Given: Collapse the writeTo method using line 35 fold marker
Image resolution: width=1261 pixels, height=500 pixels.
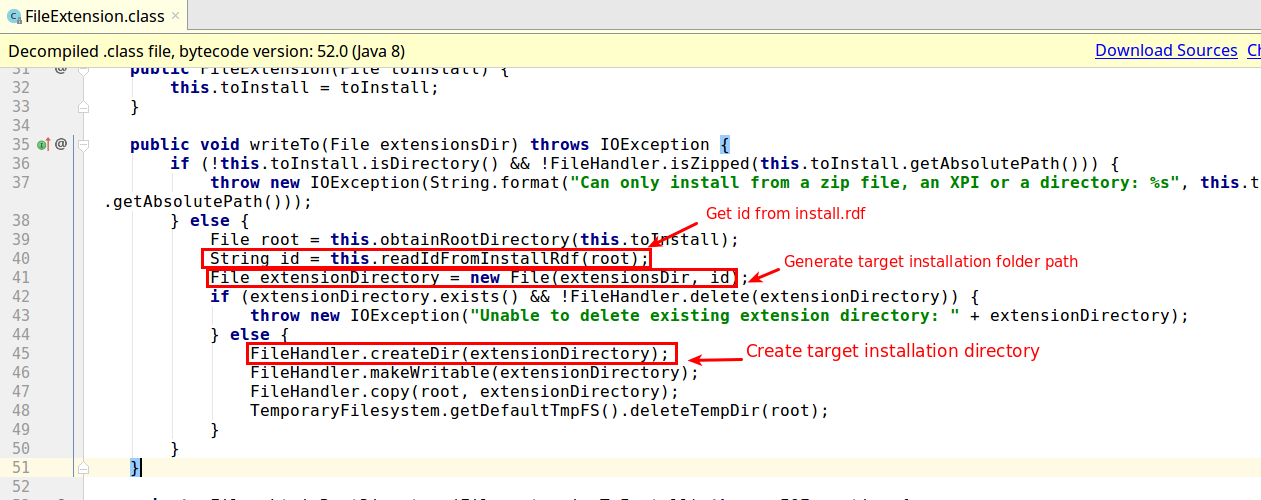Looking at the screenshot, I should 84,144.
